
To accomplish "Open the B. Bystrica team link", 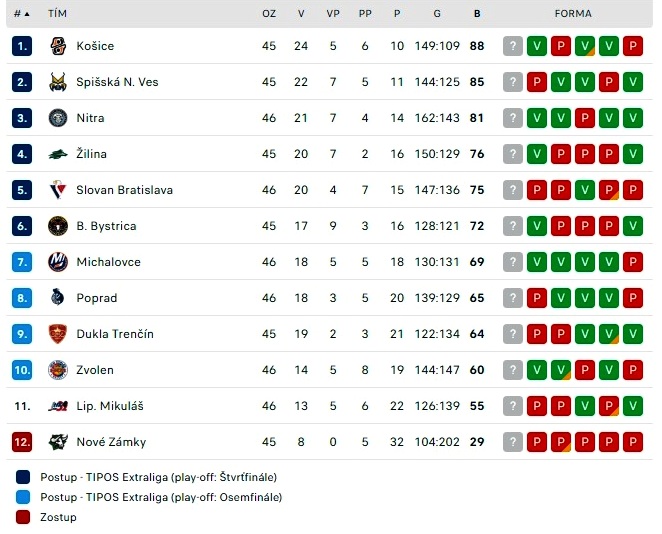I will tap(106, 226).
